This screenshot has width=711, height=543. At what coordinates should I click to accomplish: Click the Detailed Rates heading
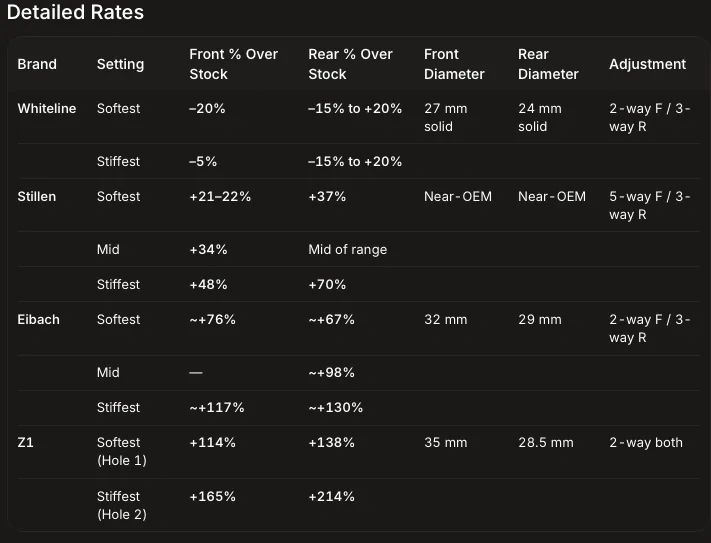pos(75,12)
